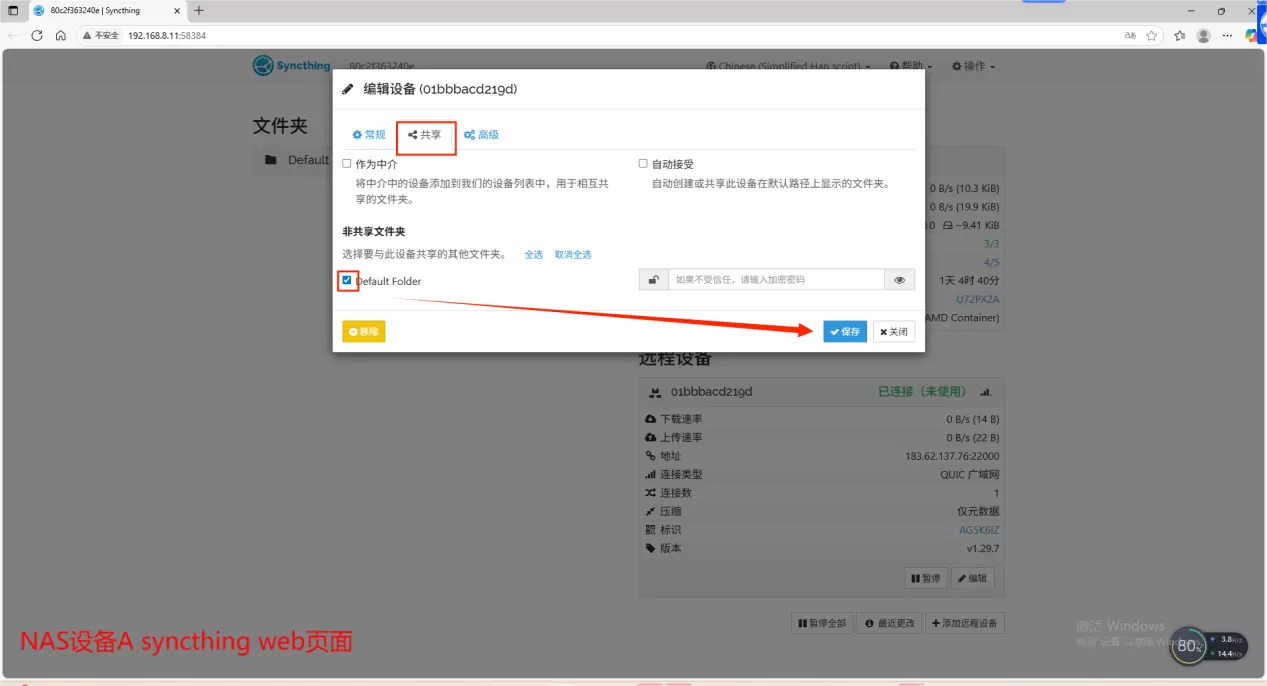The image size is (1267, 686).
Task: Open the 操作 actions dropdown menu
Action: click(973, 66)
